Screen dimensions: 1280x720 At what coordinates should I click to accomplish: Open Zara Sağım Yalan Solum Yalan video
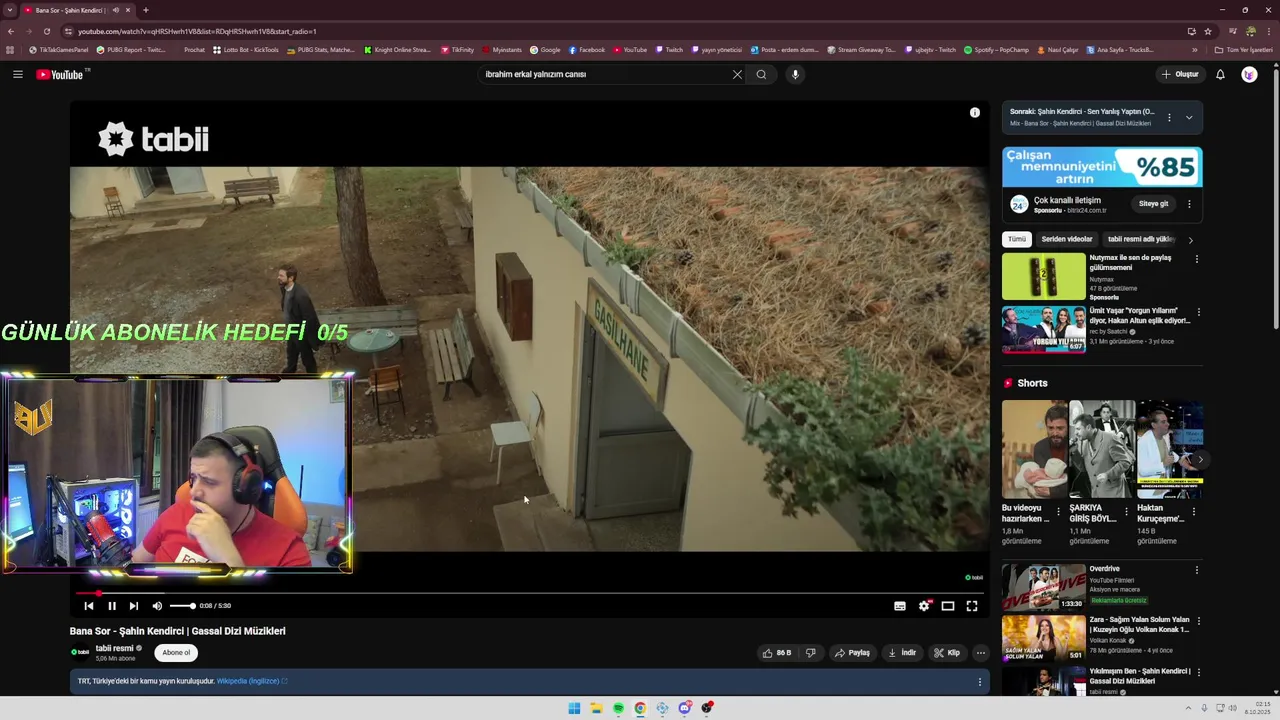pyautogui.click(x=1044, y=638)
